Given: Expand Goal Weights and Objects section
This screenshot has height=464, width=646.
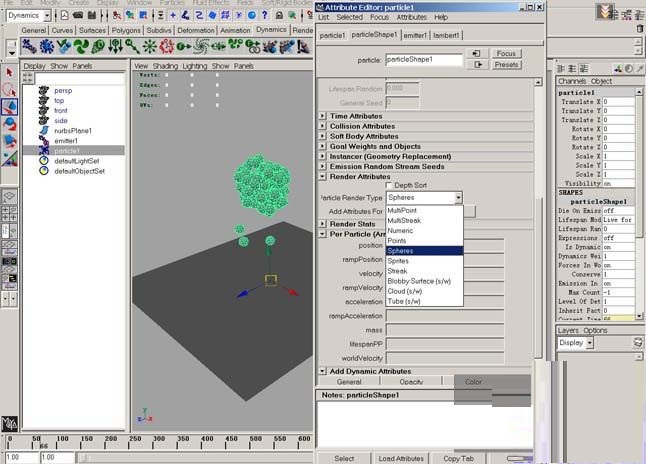Looking at the screenshot, I should [323, 146].
